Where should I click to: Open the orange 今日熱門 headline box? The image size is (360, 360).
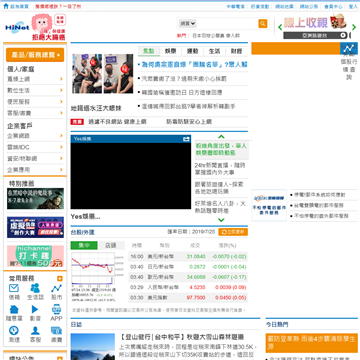pos(312,343)
